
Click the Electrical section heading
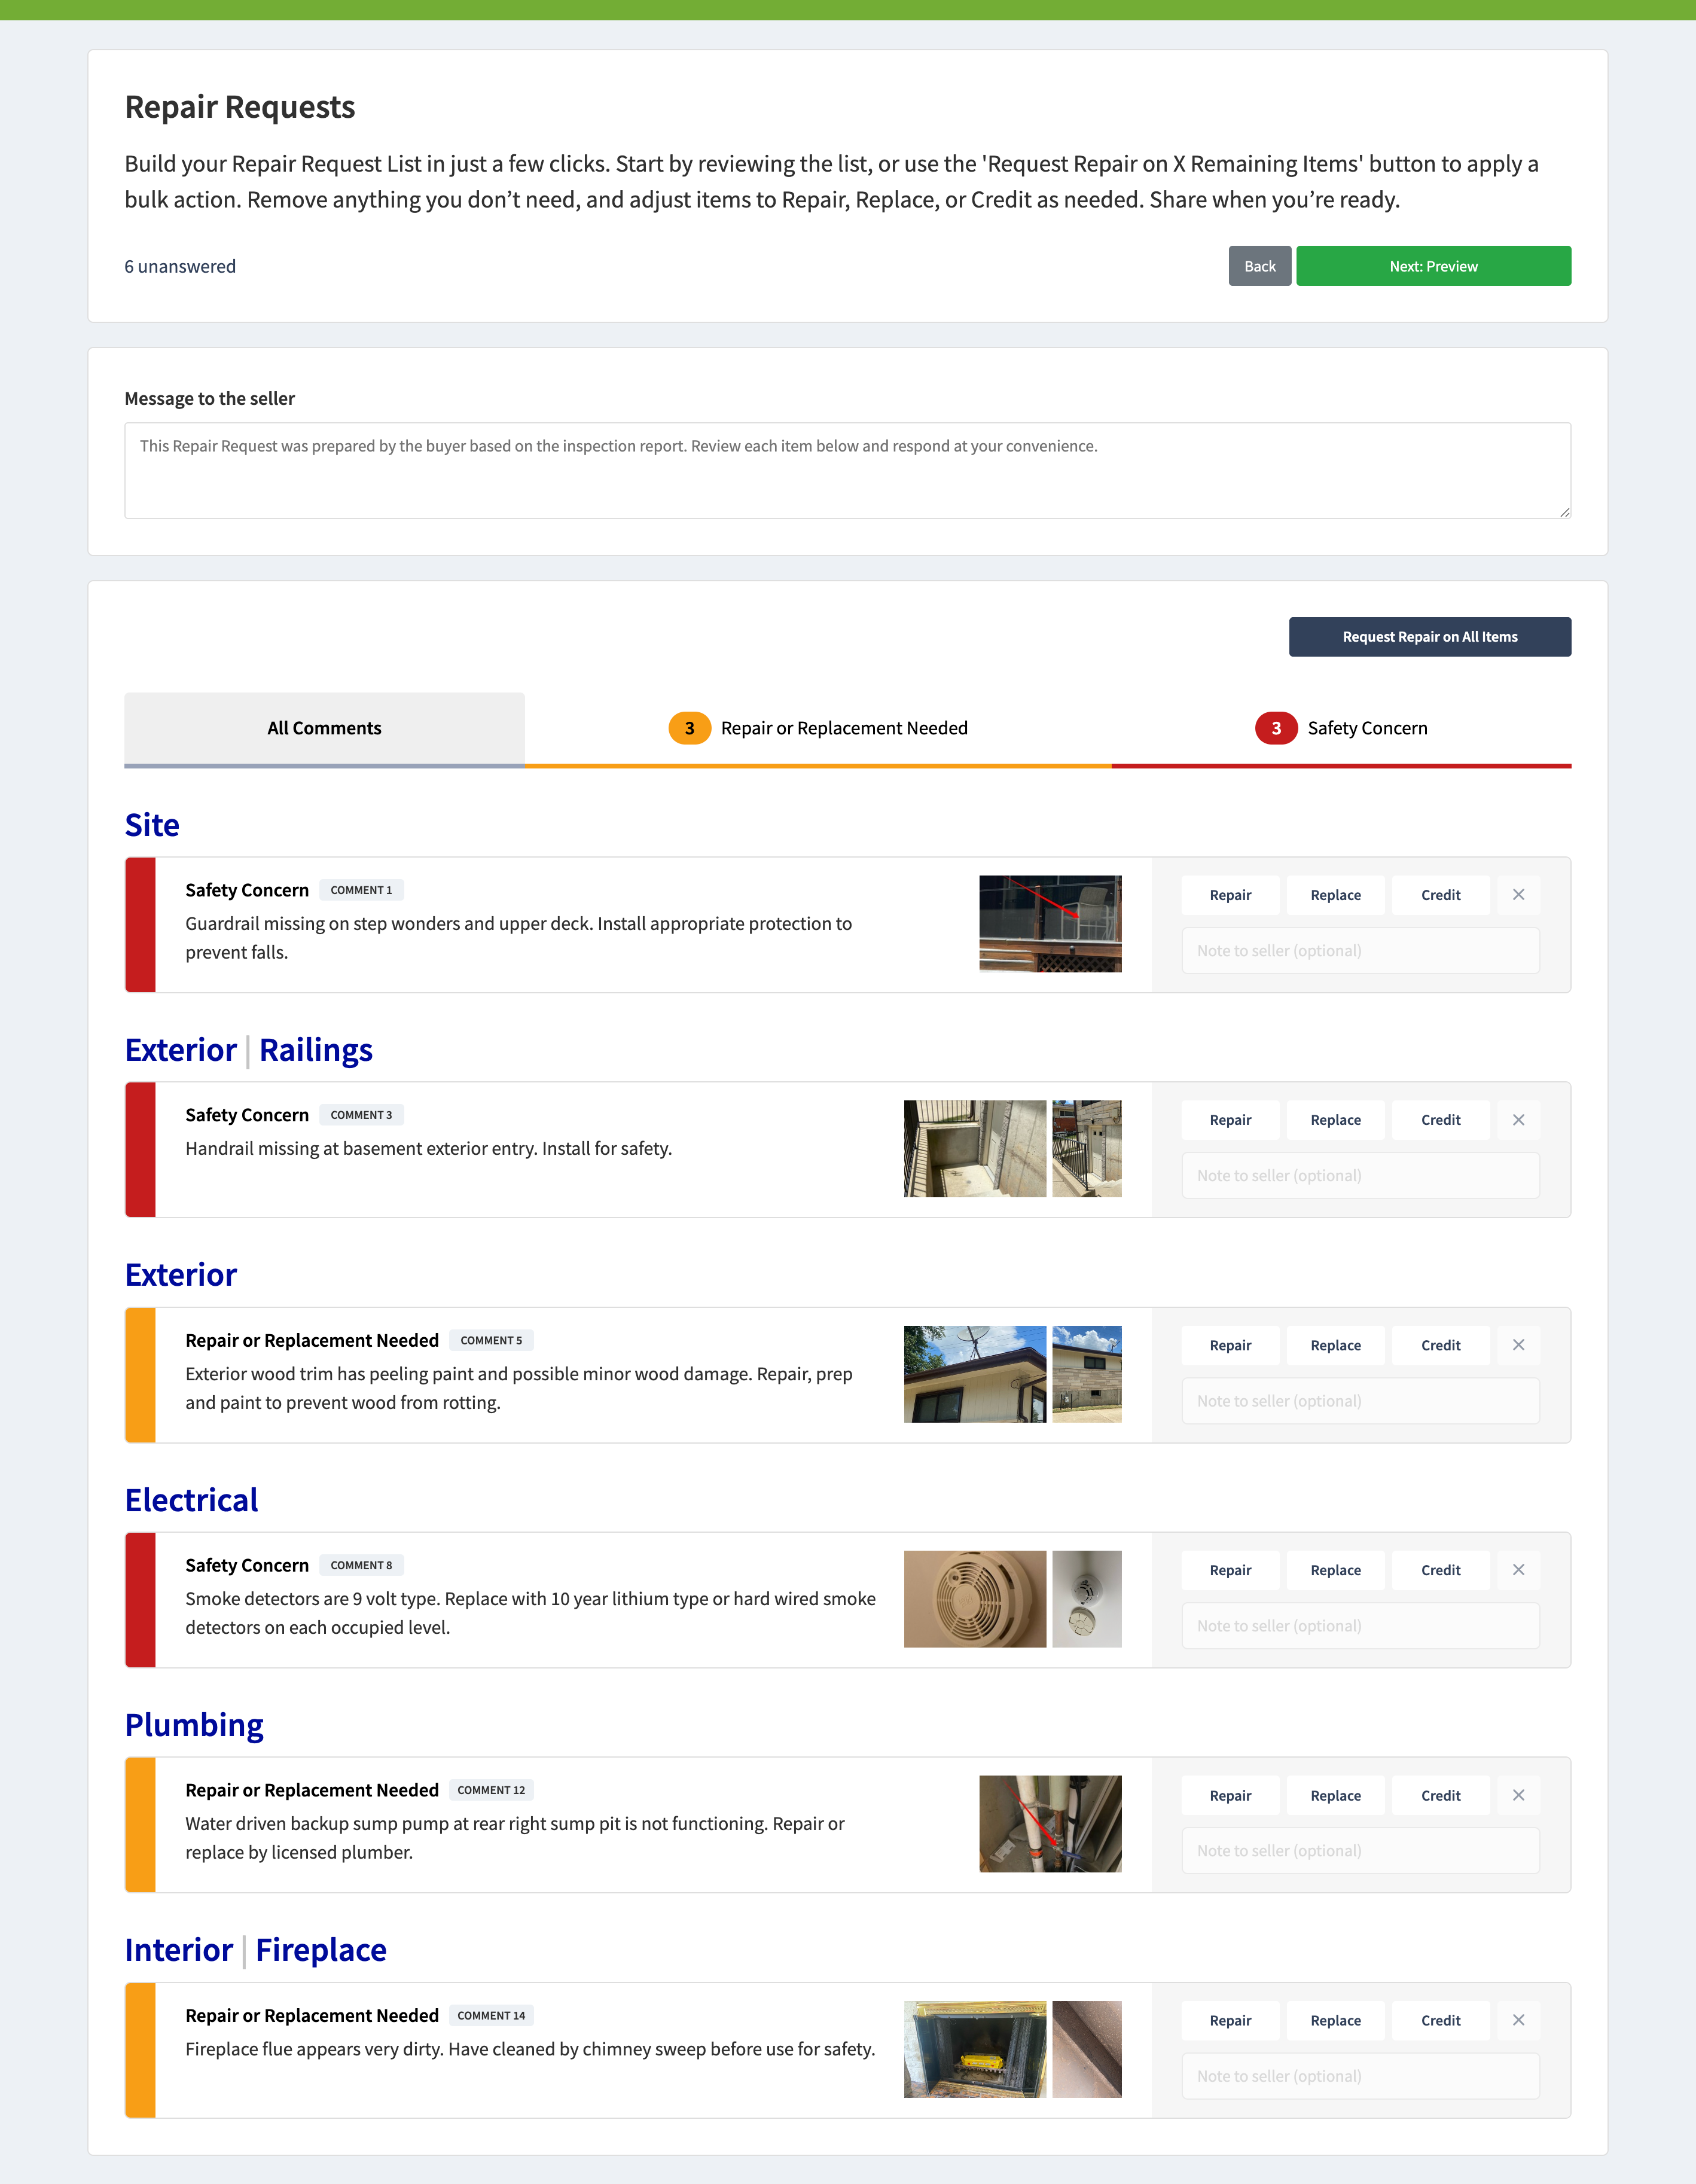[x=191, y=1500]
